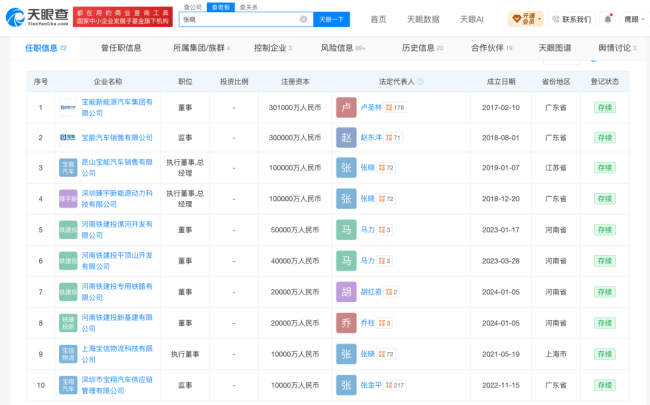Open 宝能新能源汽车集团 company logo
This screenshot has width=650, height=405.
tap(68, 107)
